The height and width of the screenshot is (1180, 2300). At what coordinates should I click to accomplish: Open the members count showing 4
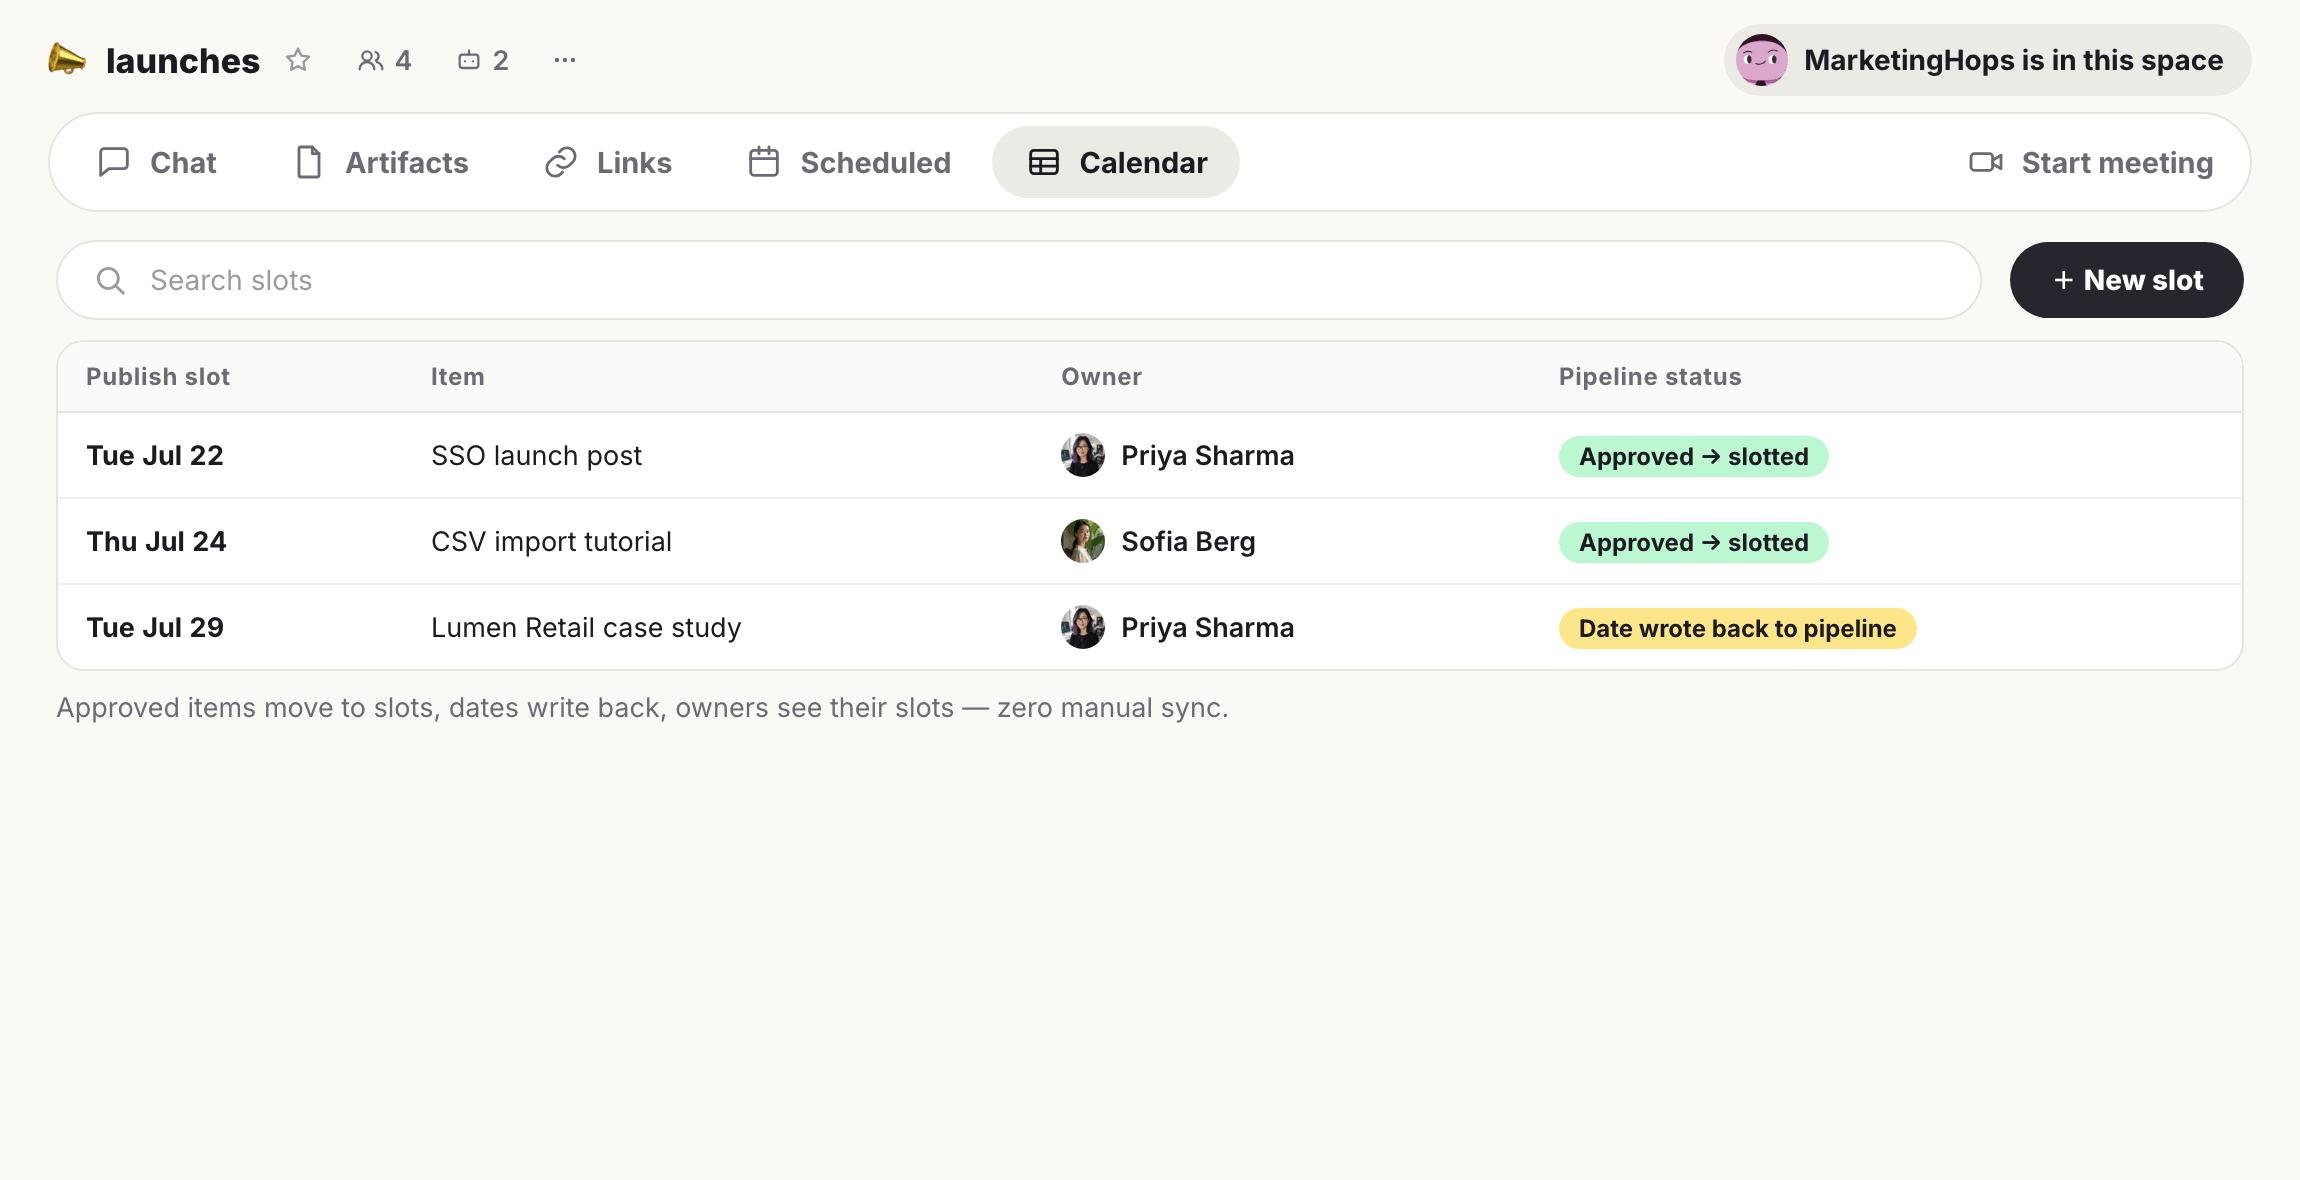385,60
